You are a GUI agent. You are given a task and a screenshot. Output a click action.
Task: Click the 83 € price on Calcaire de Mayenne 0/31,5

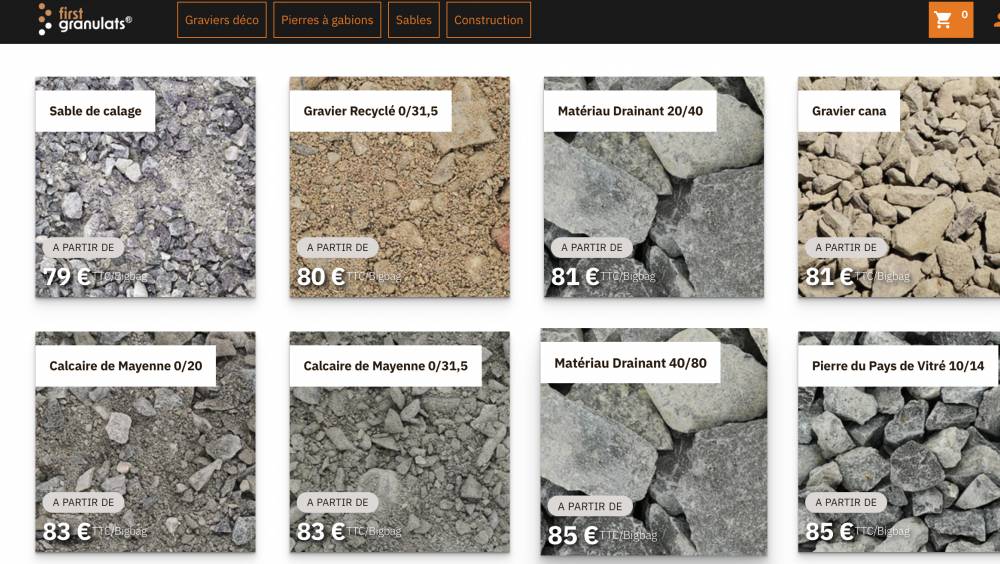(321, 531)
